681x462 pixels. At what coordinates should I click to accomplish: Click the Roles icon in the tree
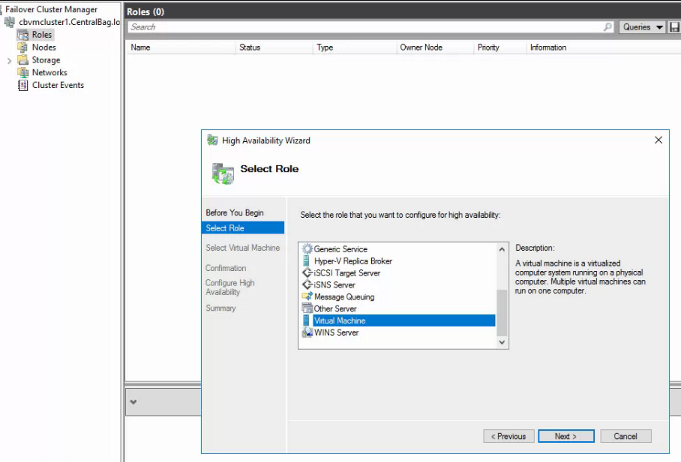tap(24, 35)
